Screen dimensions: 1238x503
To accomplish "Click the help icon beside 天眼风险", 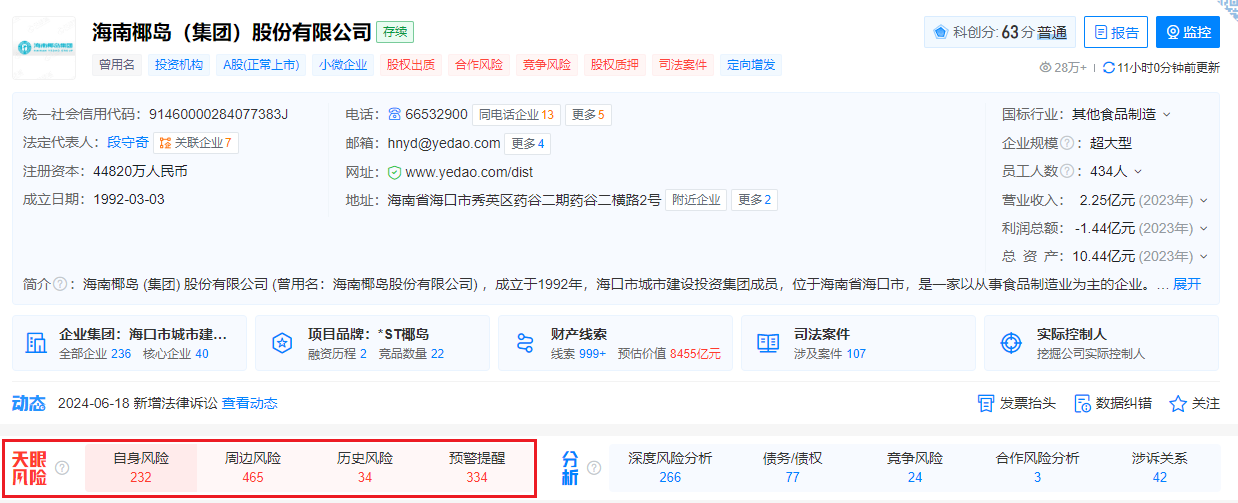I will point(62,467).
